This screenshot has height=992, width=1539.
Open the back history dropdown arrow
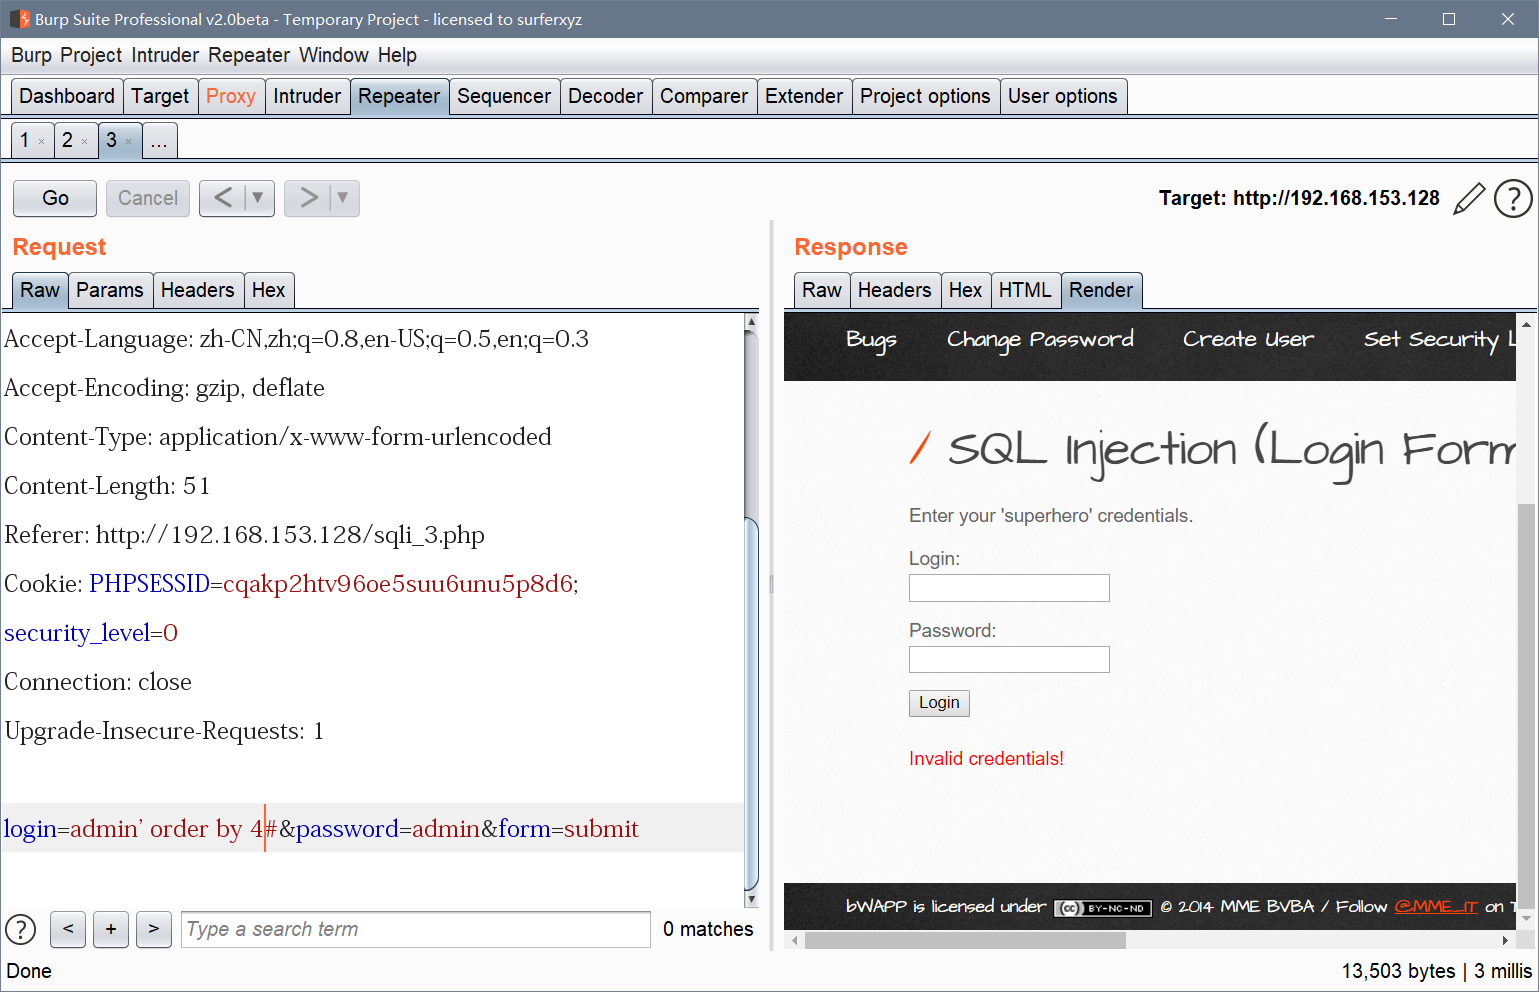point(258,198)
